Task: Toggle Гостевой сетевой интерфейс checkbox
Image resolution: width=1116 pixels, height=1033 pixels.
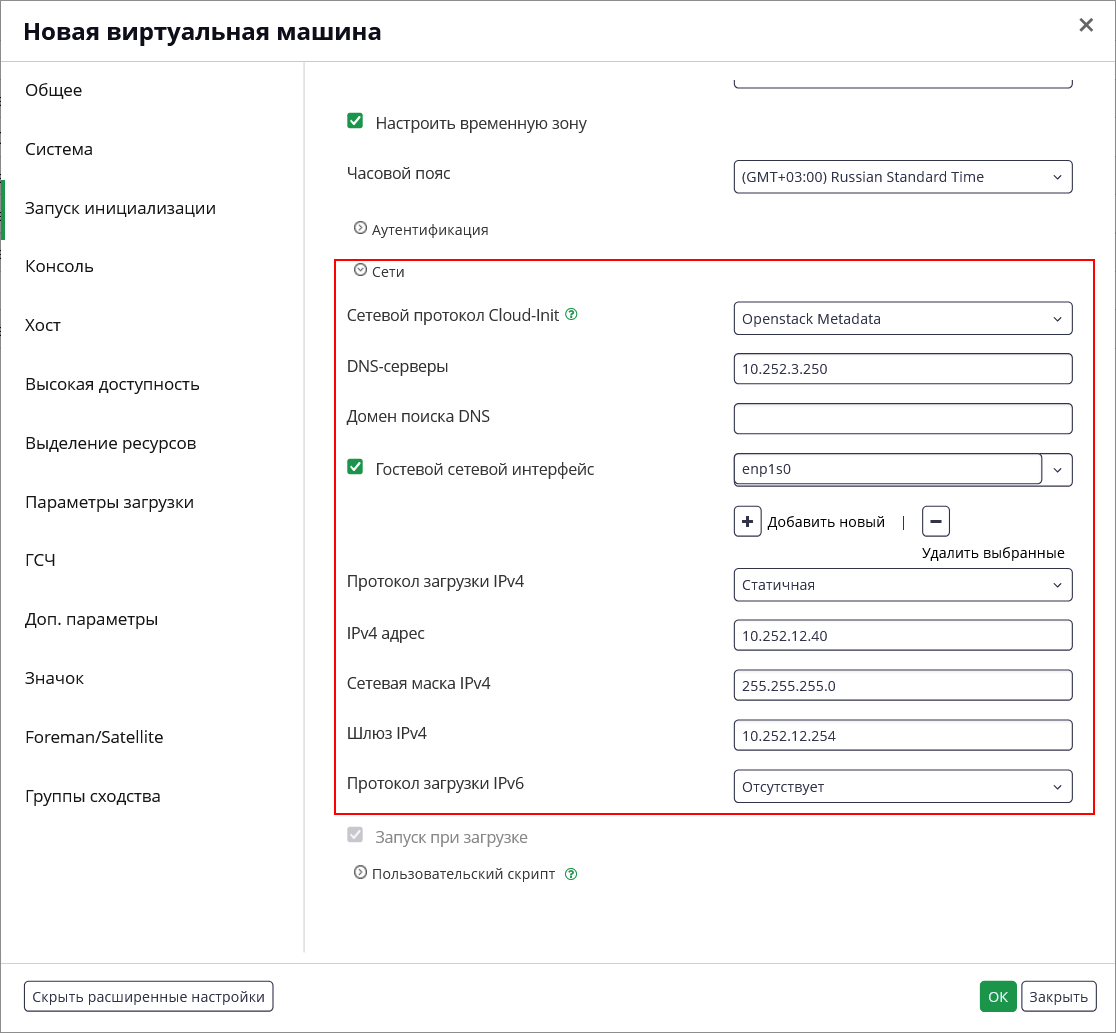Action: (x=355, y=467)
